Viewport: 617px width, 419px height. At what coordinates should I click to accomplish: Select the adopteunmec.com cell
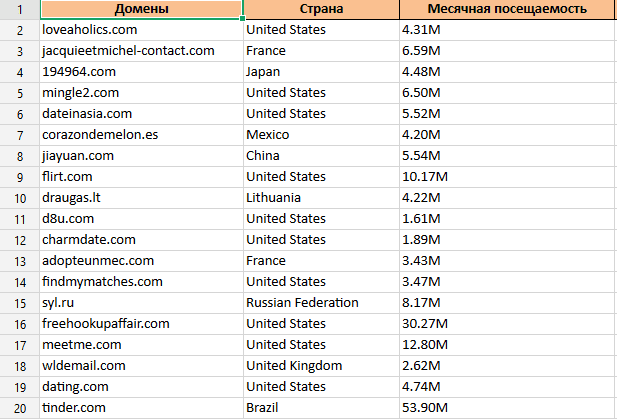coord(141,261)
